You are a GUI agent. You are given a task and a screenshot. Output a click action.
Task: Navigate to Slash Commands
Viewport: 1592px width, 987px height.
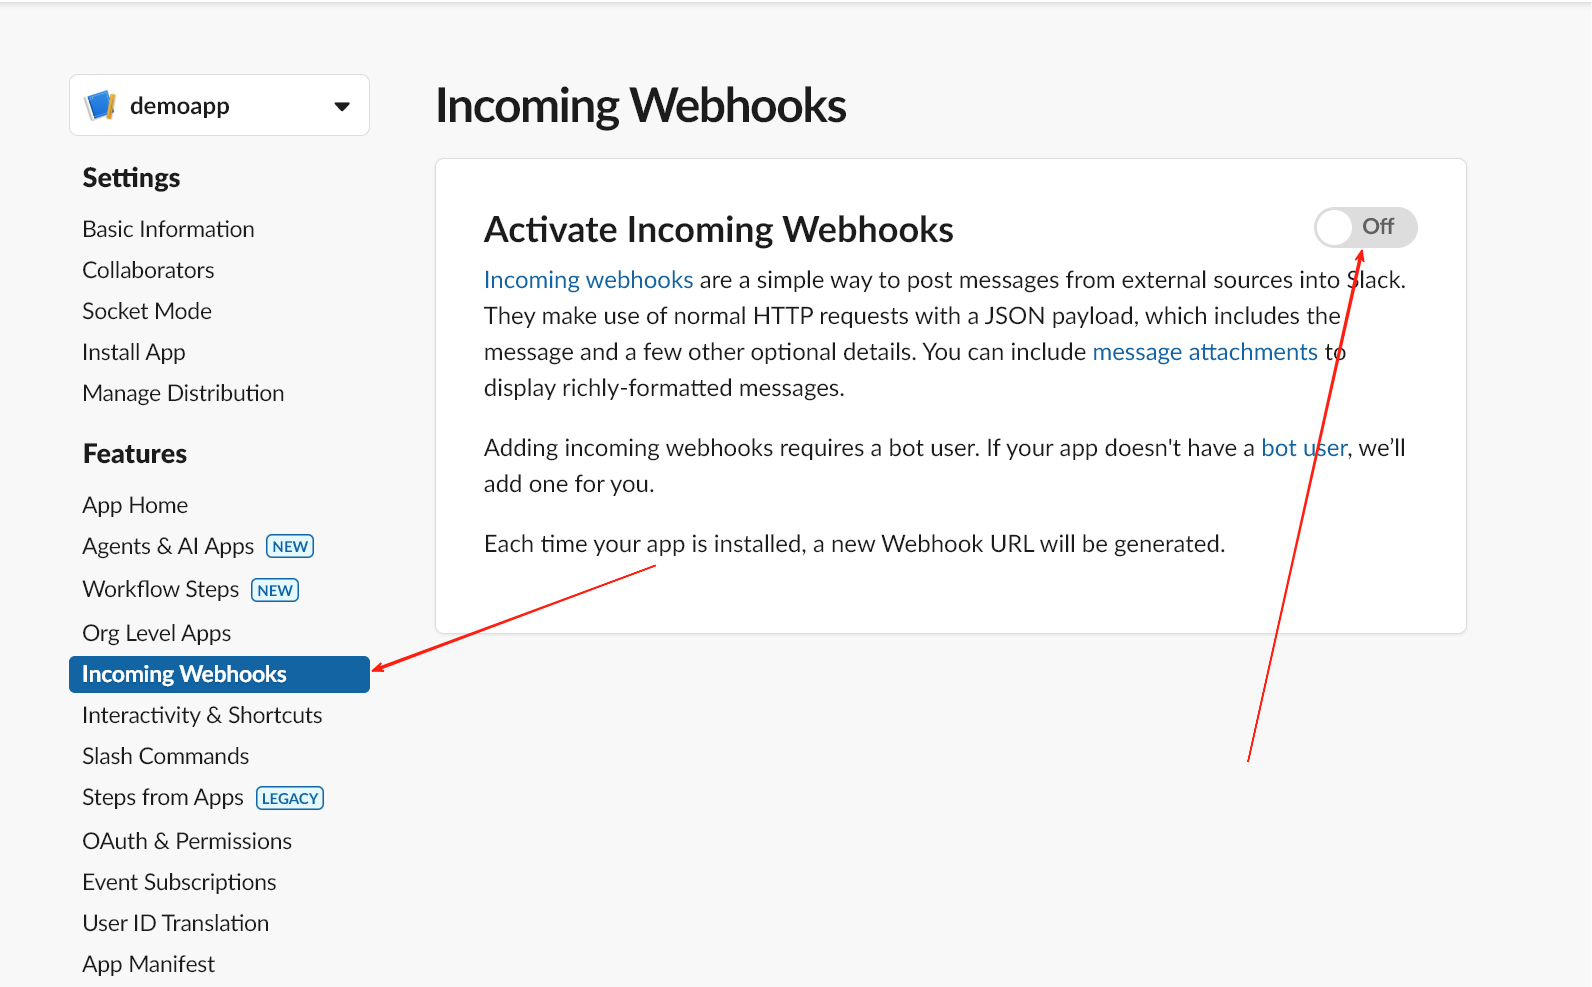pyautogui.click(x=165, y=756)
